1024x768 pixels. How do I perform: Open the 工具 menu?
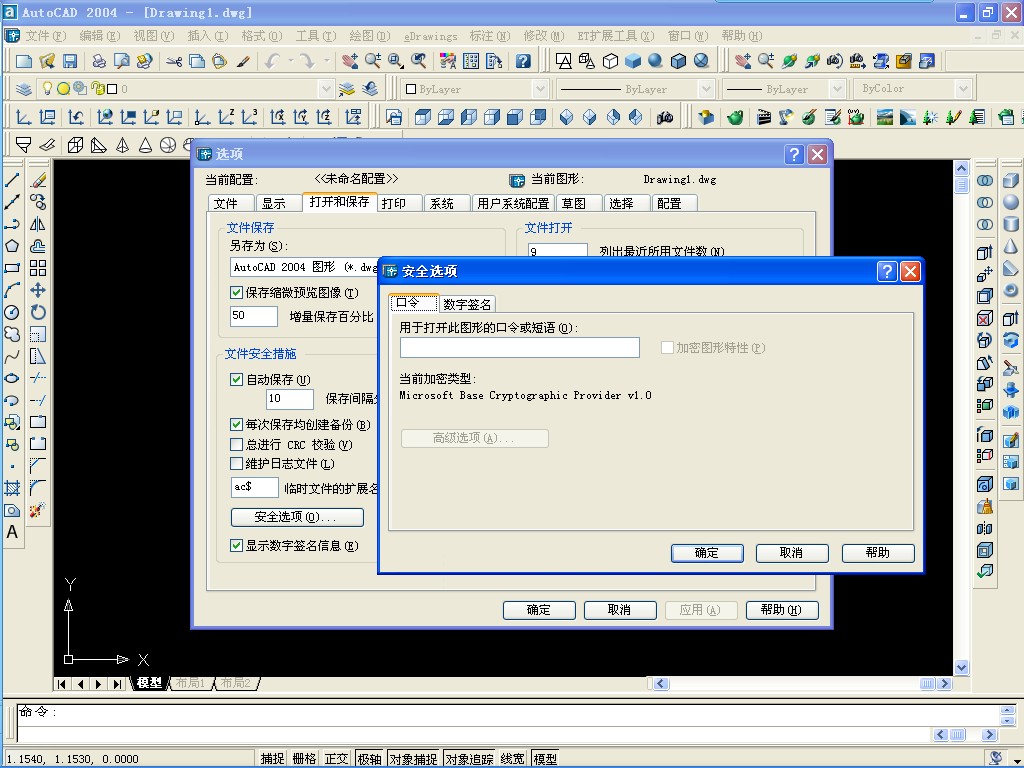316,35
